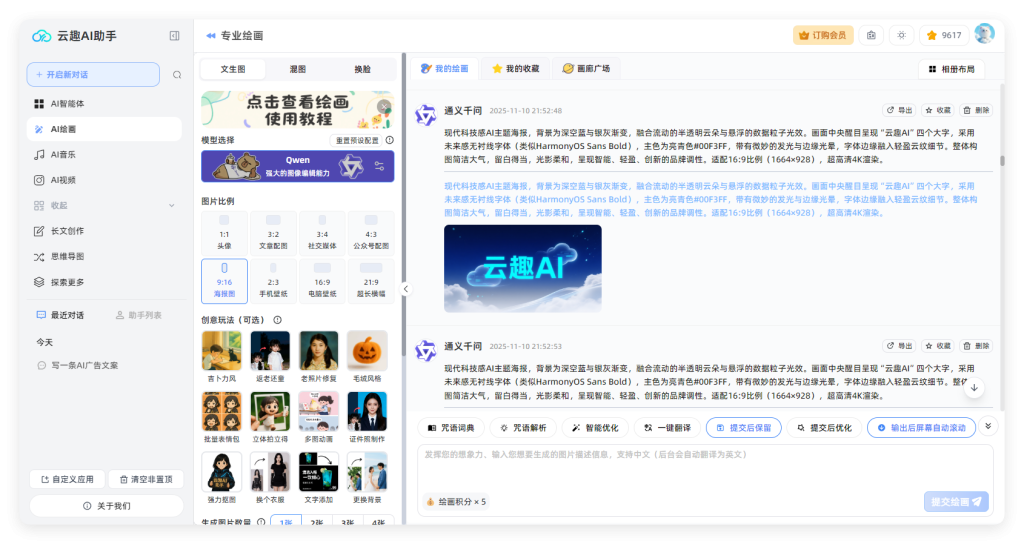Image resolution: width=1024 pixels, height=544 pixels.
Task: Toggle 输出后屏幕自动滚动 option
Action: [921, 427]
